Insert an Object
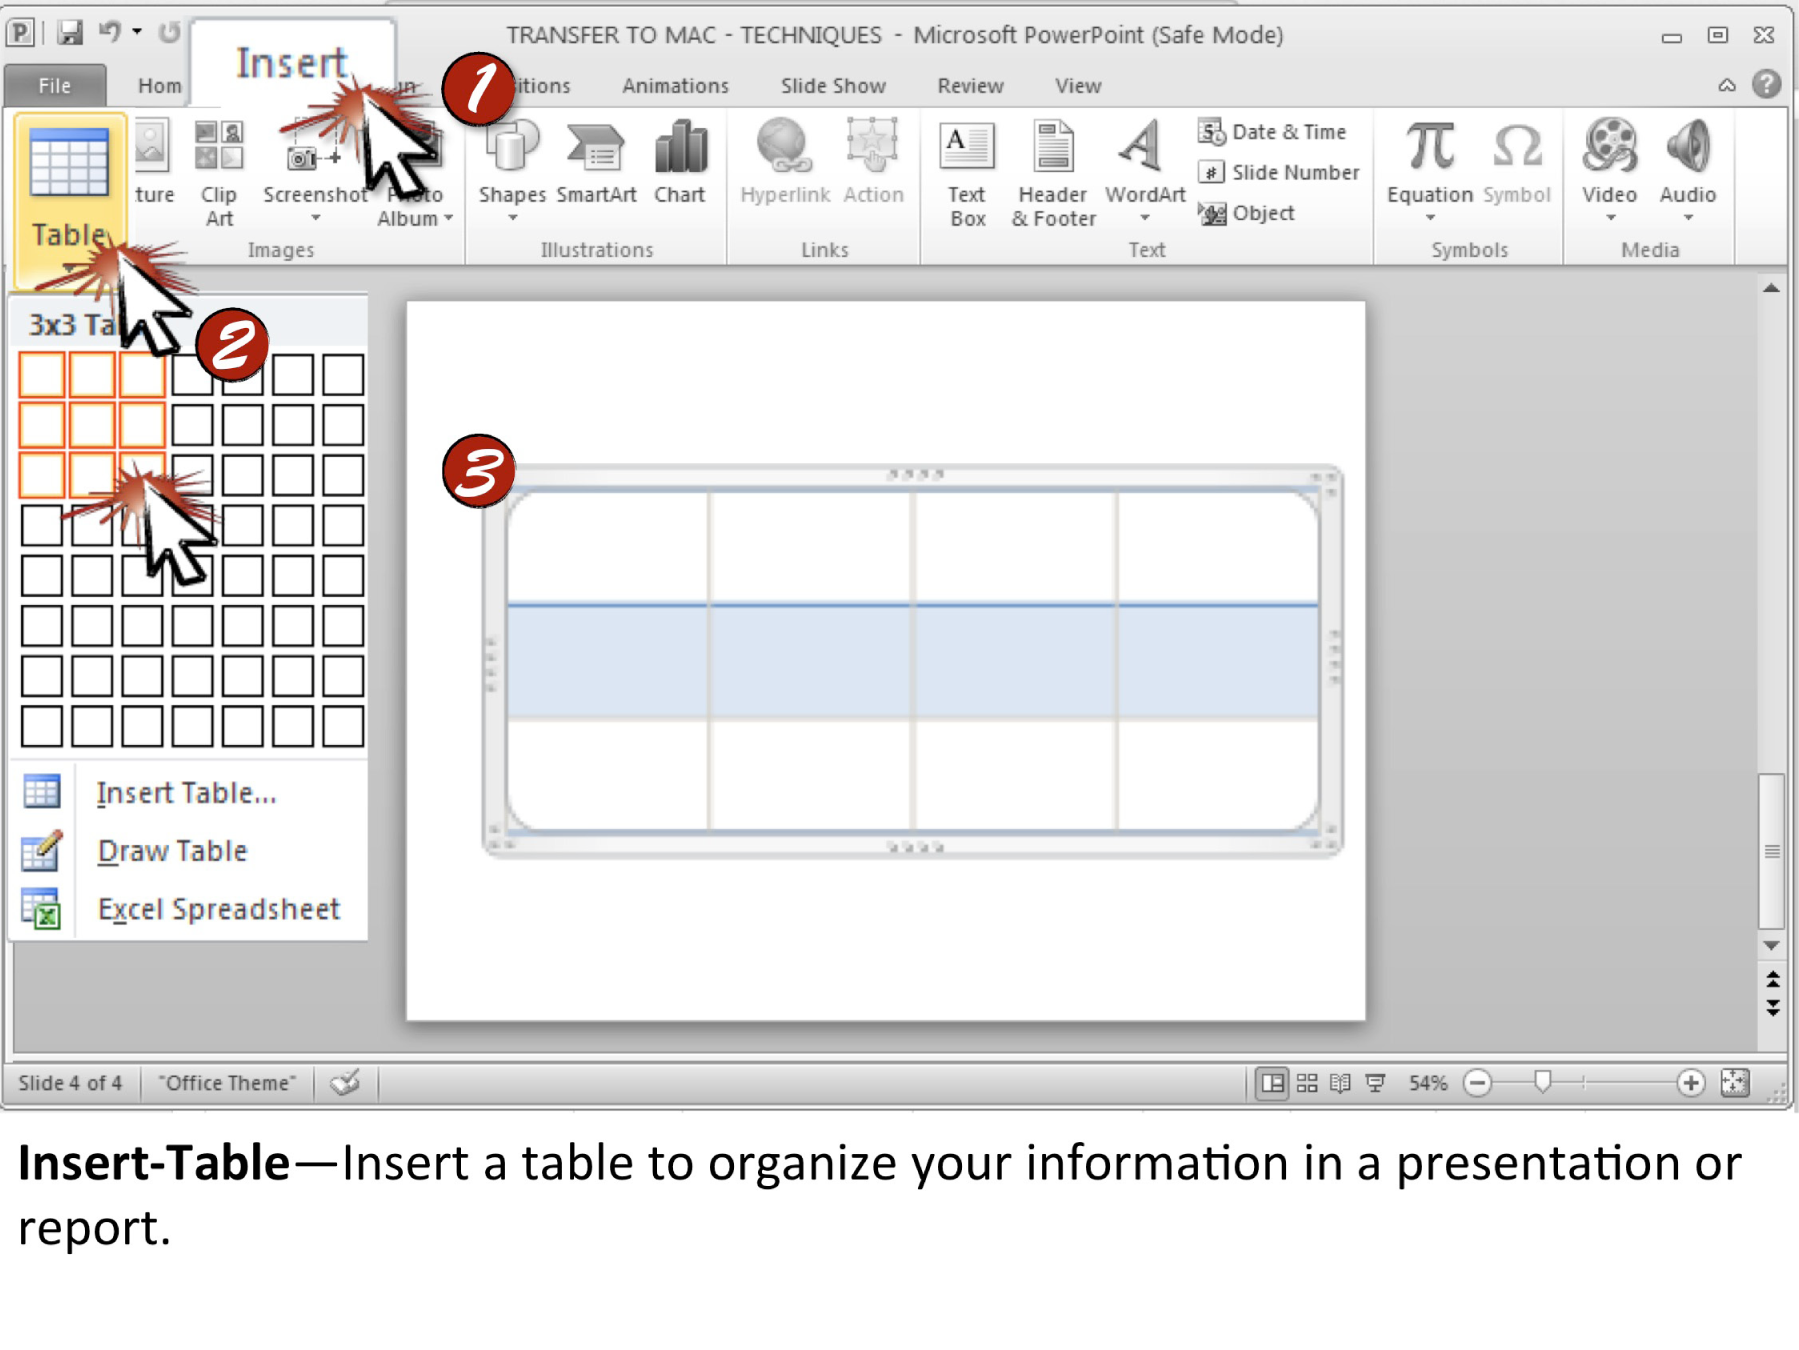The height and width of the screenshot is (1350, 1799). tap(1246, 213)
